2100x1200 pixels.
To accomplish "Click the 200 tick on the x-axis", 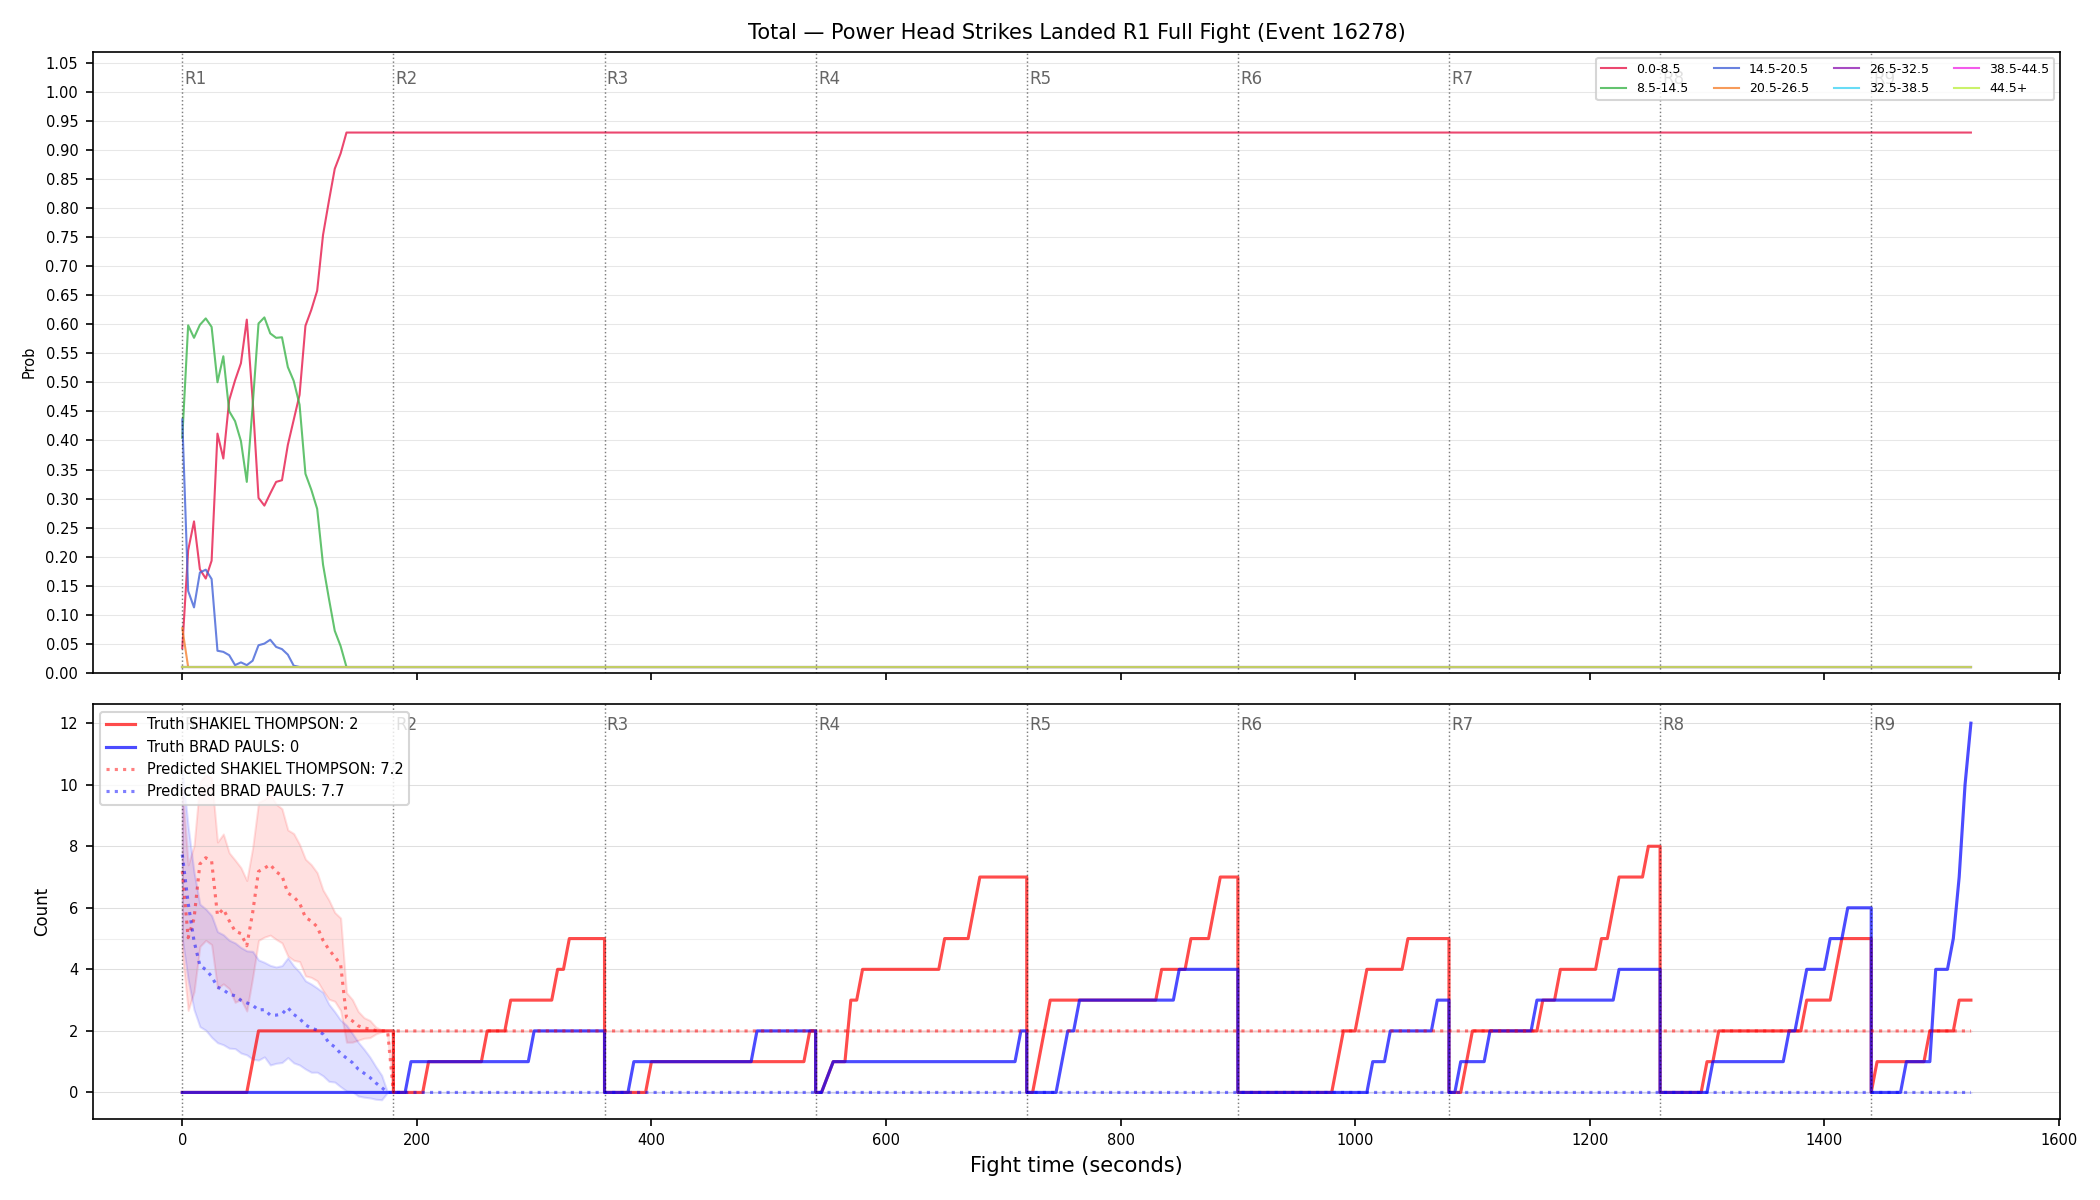I will (x=416, y=1139).
